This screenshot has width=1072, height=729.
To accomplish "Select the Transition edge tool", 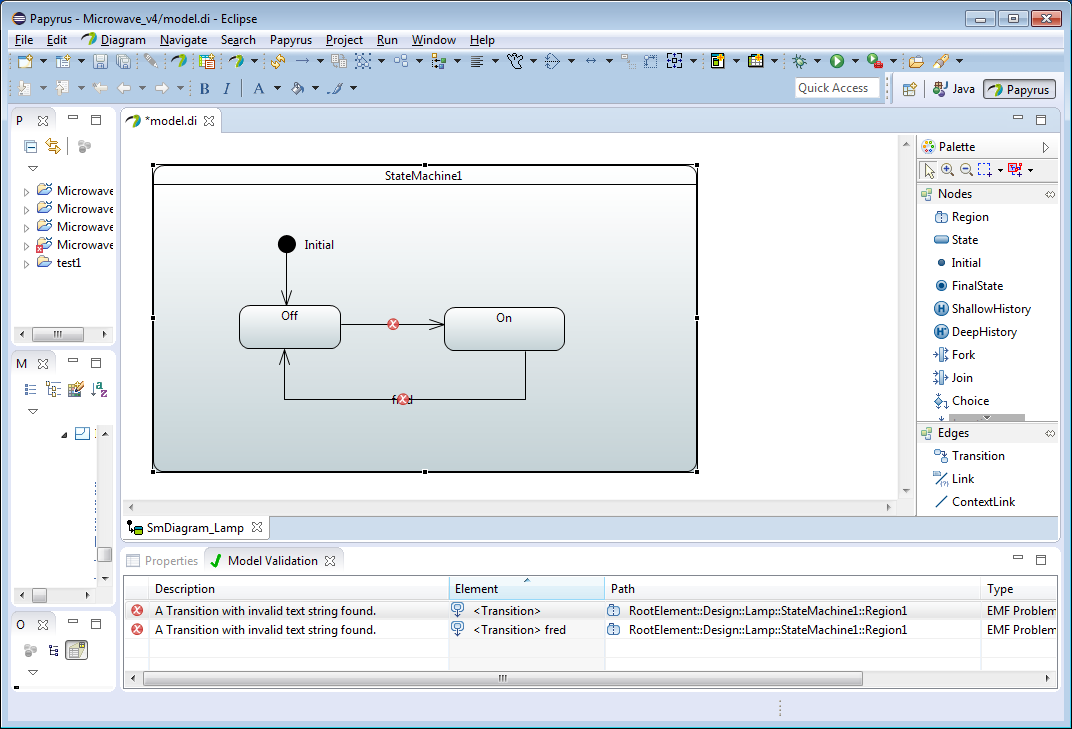I will pos(969,456).
